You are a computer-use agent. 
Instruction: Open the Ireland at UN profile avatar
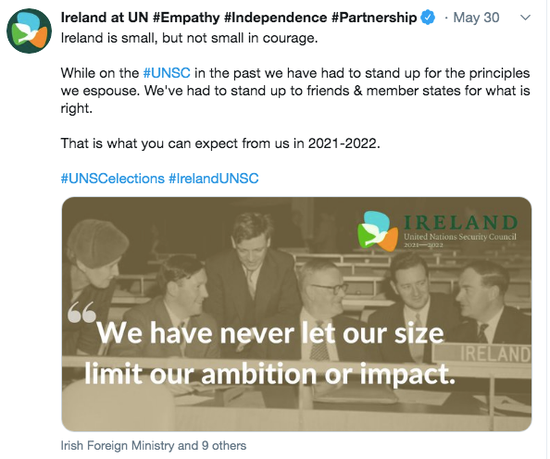(x=29, y=31)
